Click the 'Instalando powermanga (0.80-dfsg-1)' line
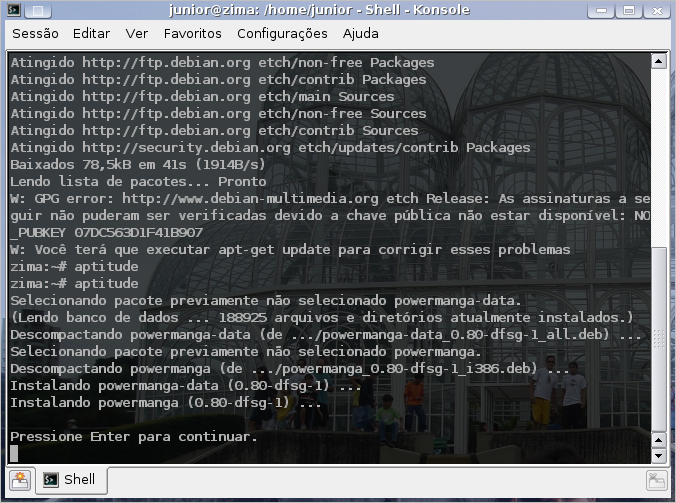Viewport: 676px width, 503px height. pos(165,403)
